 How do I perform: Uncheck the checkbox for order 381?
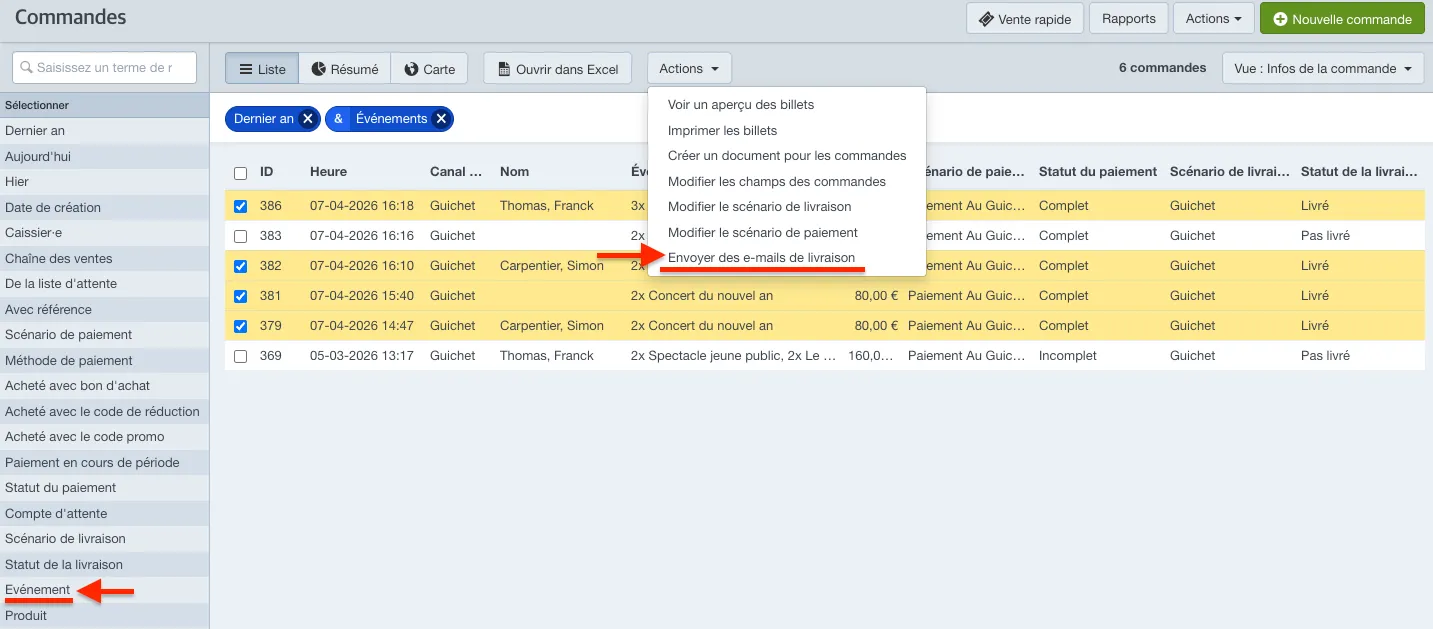pos(240,297)
